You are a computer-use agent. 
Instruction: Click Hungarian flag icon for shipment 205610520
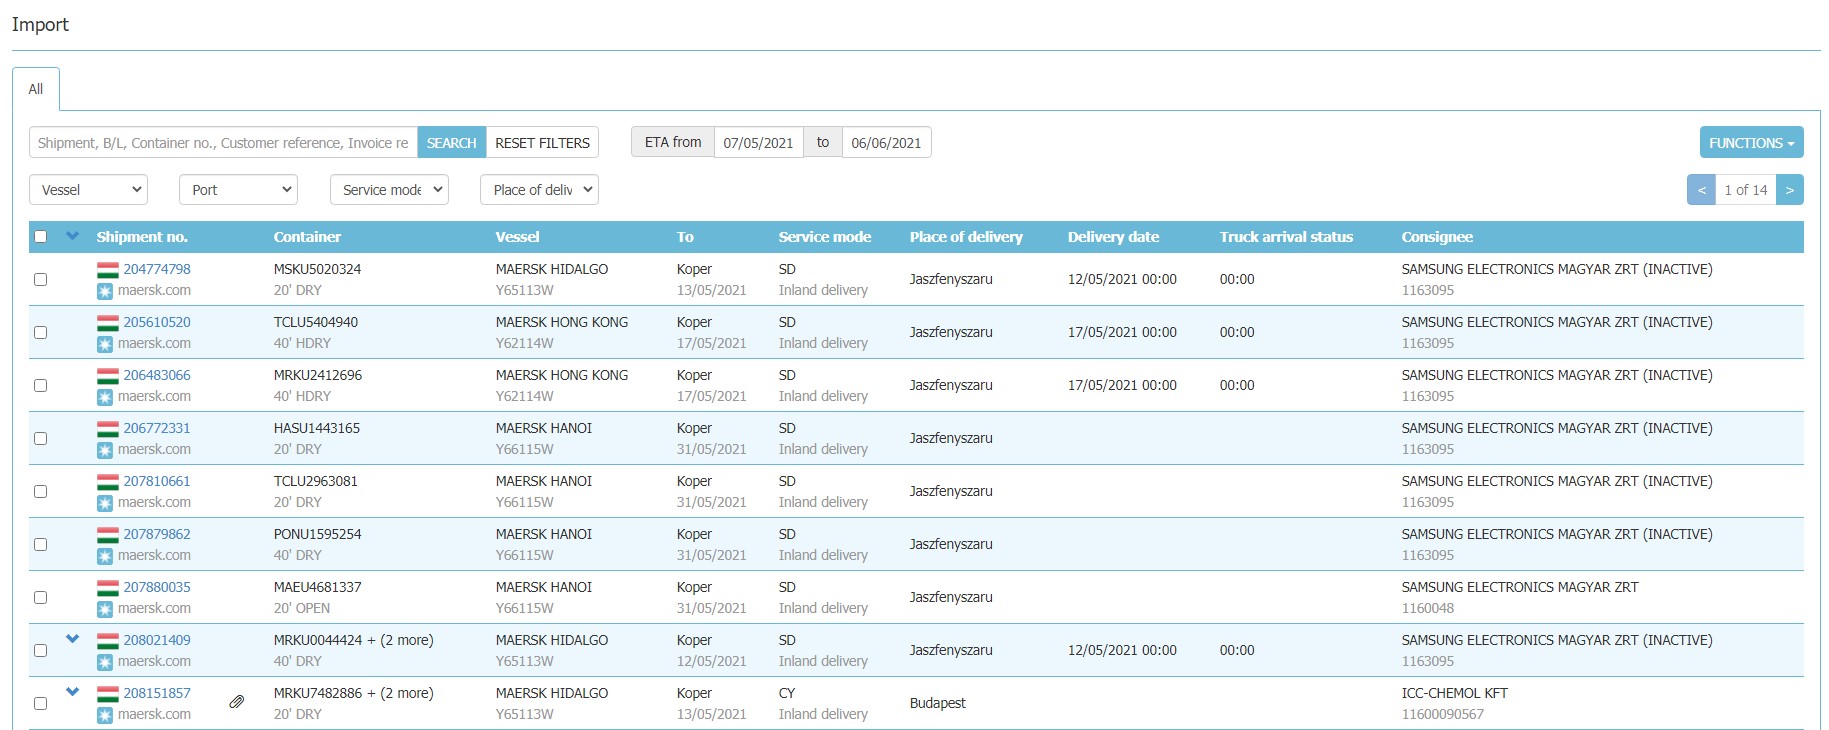(108, 322)
